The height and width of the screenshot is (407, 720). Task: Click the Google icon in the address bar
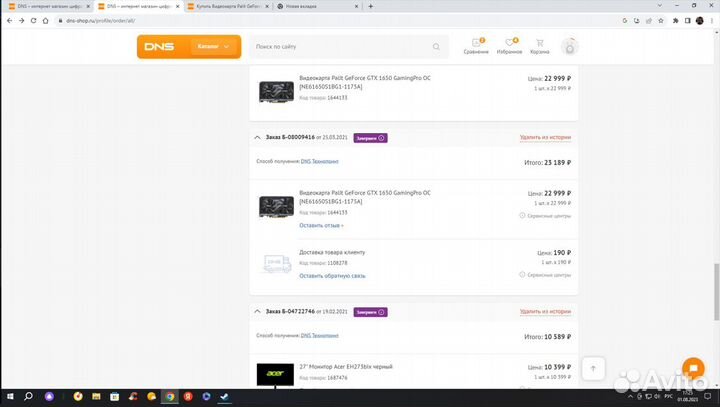[x=624, y=21]
